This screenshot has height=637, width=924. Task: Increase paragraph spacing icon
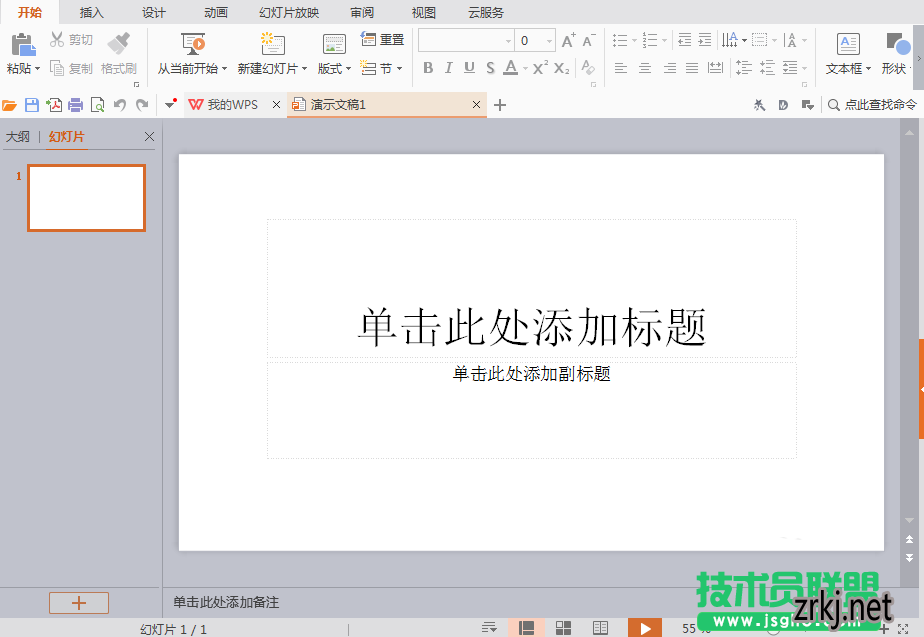[744, 68]
